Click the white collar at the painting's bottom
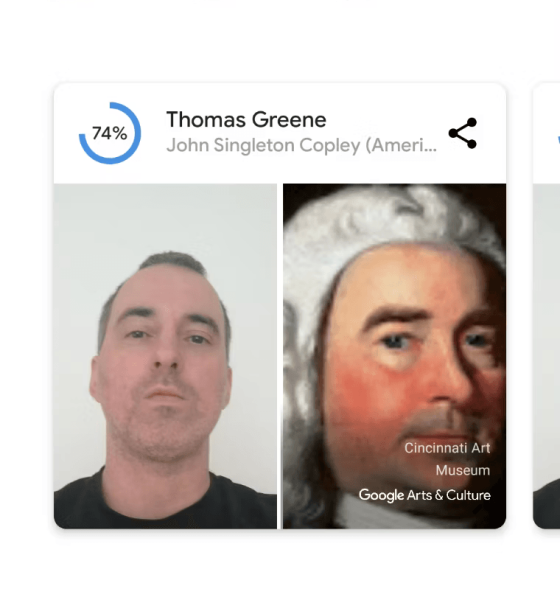This screenshot has width=560, height=600. pyautogui.click(x=383, y=515)
